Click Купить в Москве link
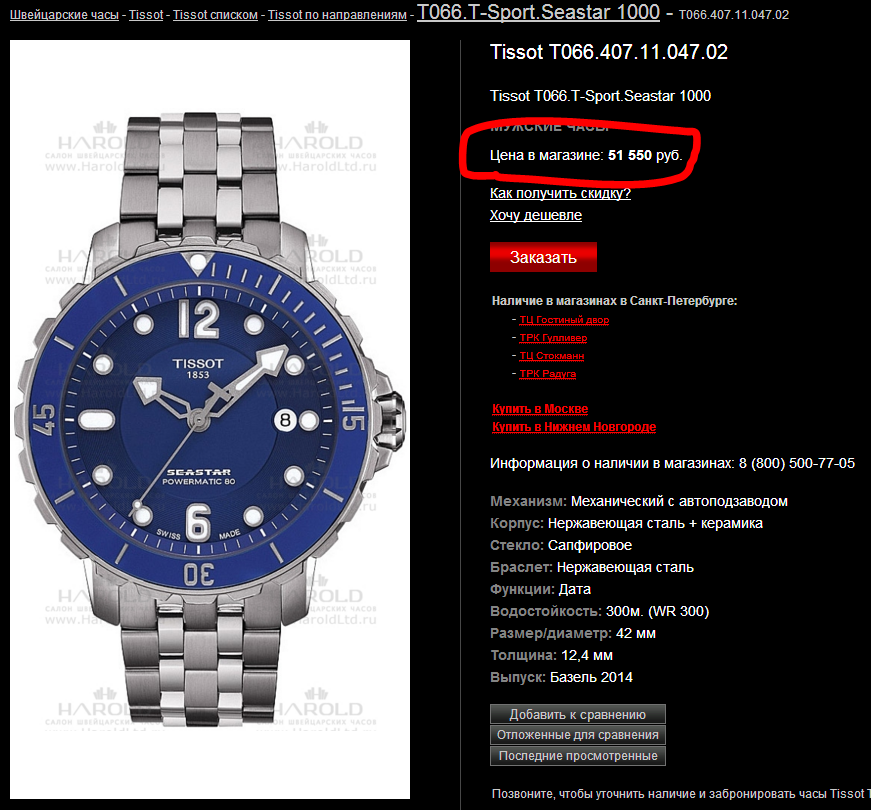This screenshot has width=871, height=810. [540, 409]
